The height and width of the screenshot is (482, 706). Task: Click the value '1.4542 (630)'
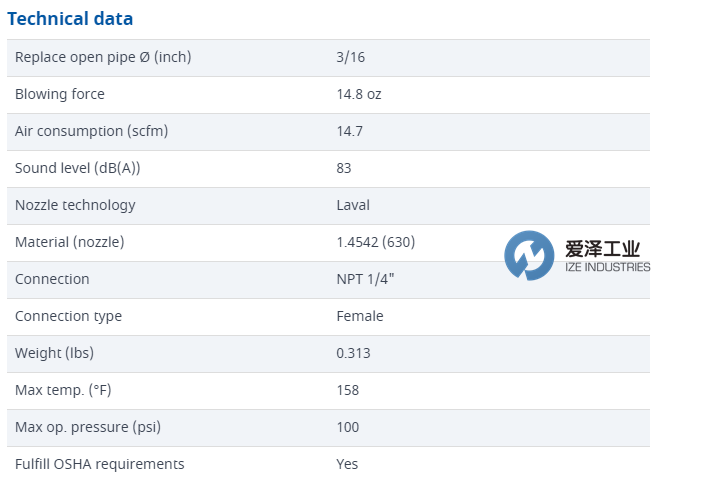376,242
